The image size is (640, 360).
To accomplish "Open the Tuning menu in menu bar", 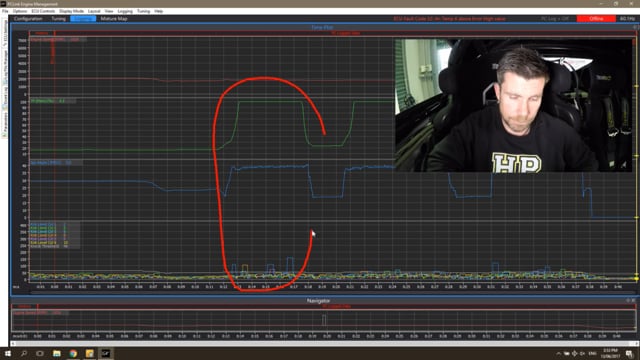I will [x=143, y=11].
